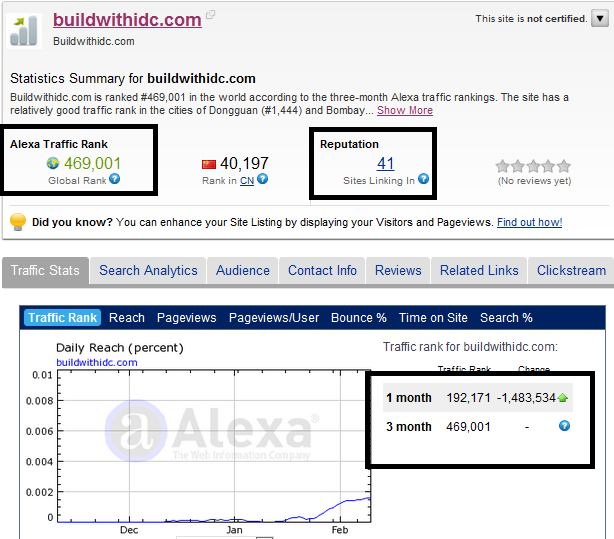The width and height of the screenshot is (614, 539).
Task: Show the Time on Site chart
Action: tap(433, 318)
